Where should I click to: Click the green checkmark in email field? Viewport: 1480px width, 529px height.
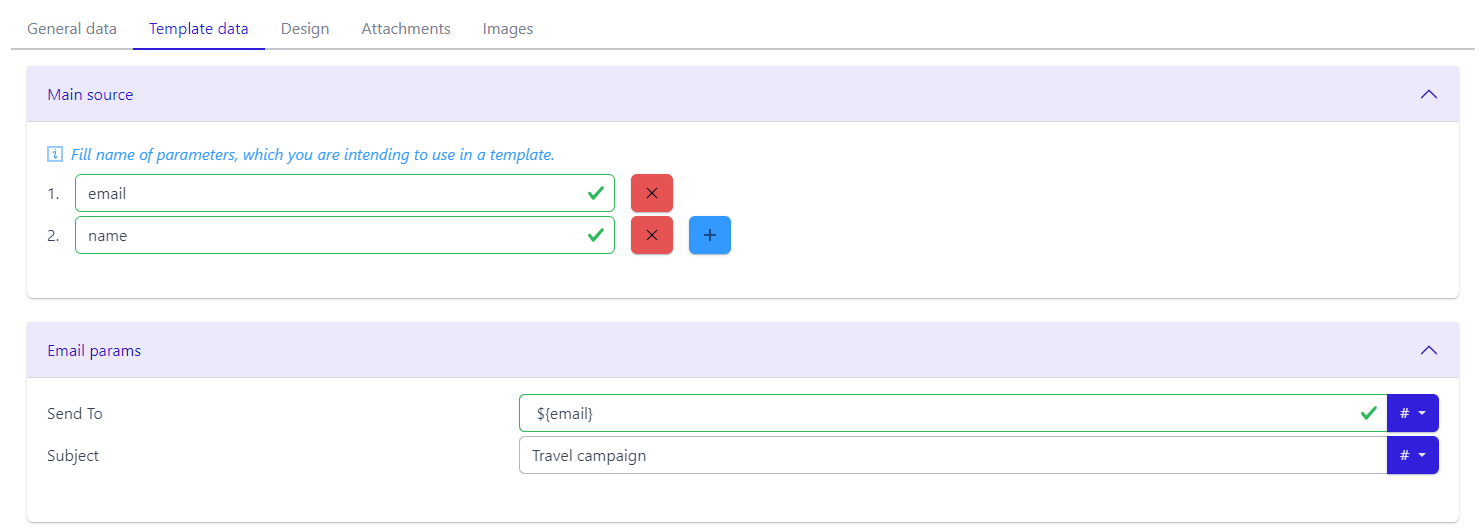(596, 193)
